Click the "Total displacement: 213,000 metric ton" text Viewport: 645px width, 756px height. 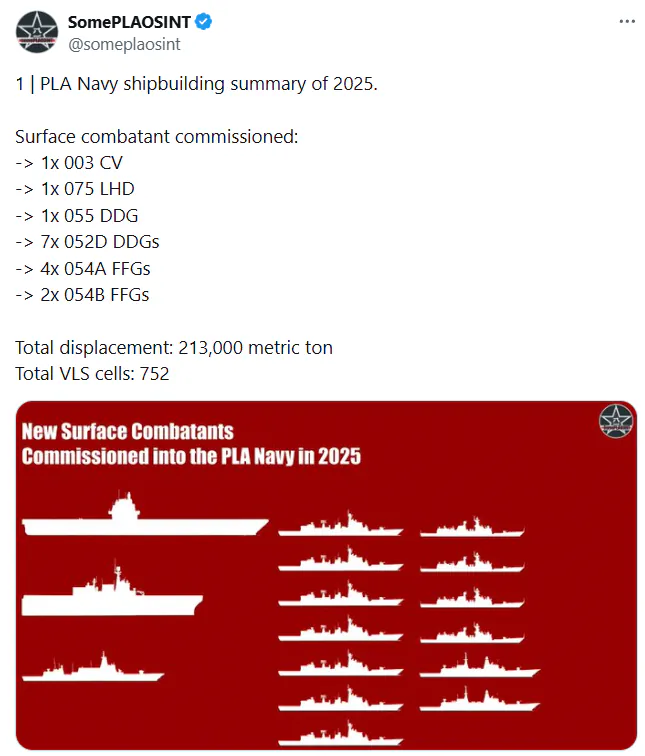click(x=174, y=348)
